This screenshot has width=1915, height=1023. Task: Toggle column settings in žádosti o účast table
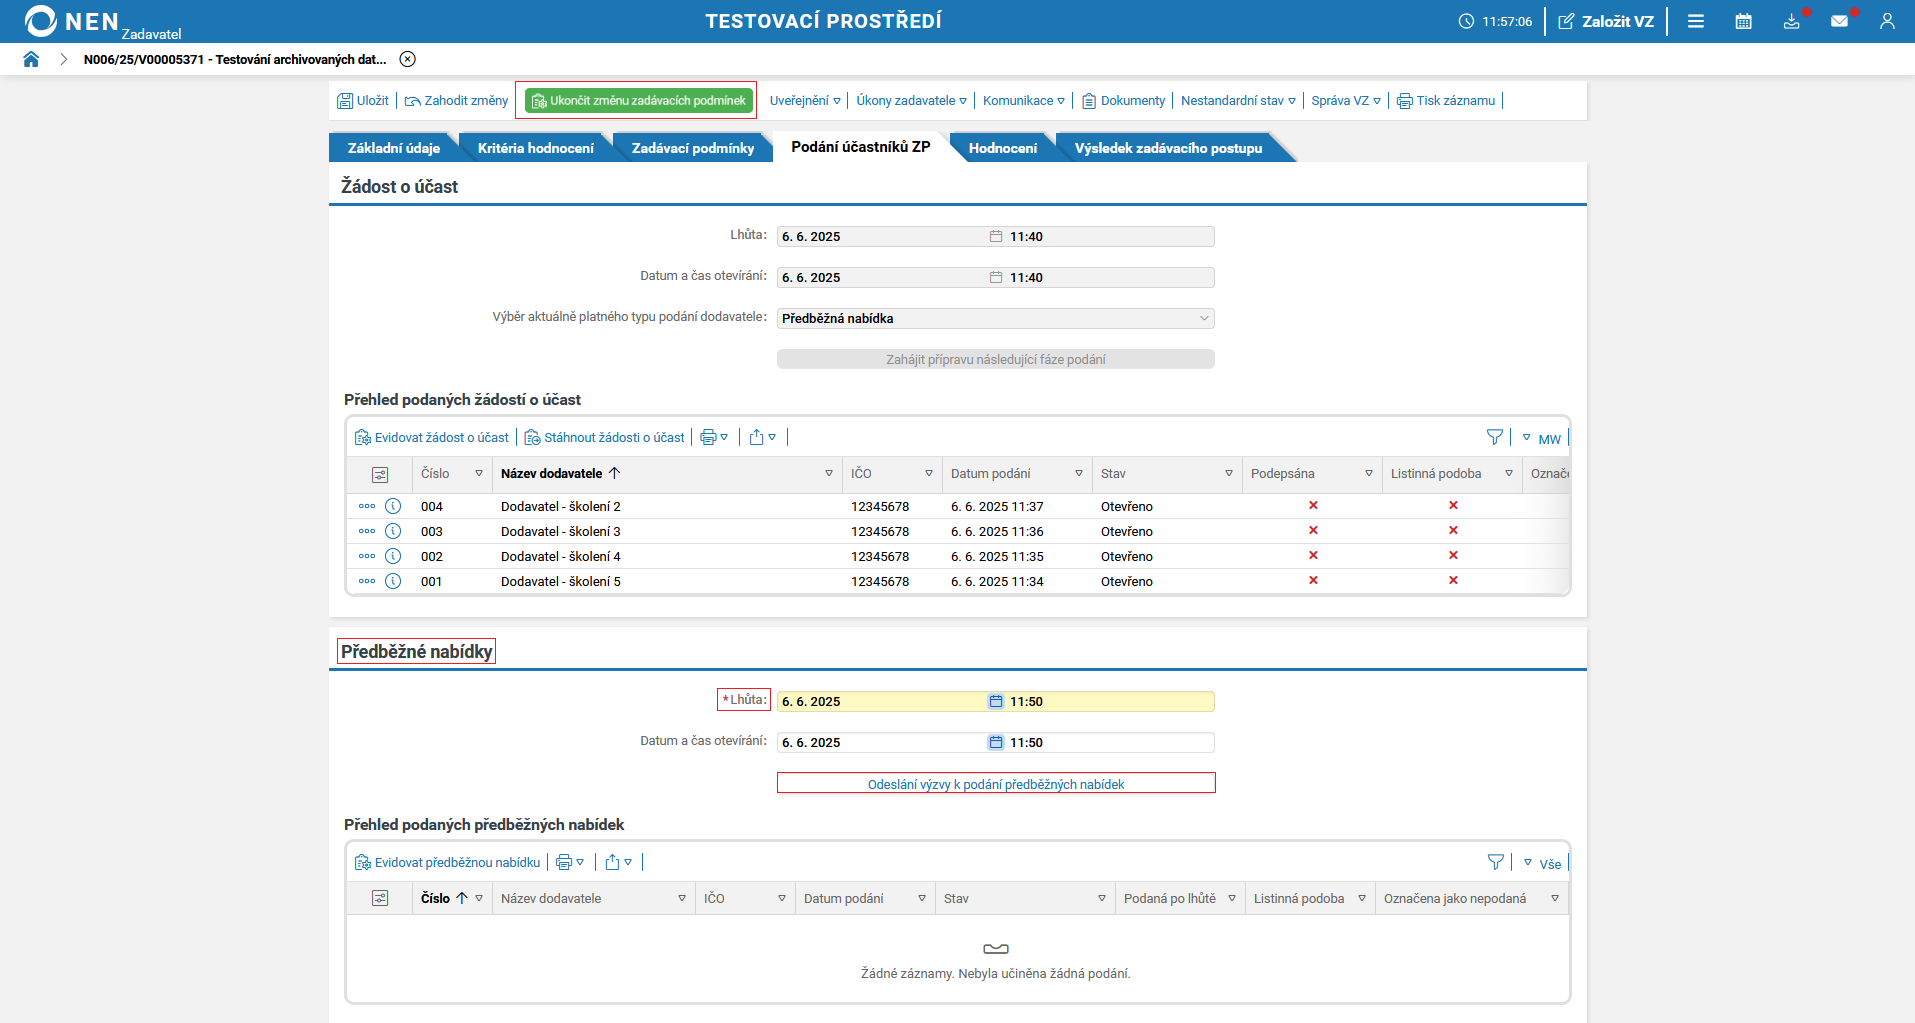380,474
